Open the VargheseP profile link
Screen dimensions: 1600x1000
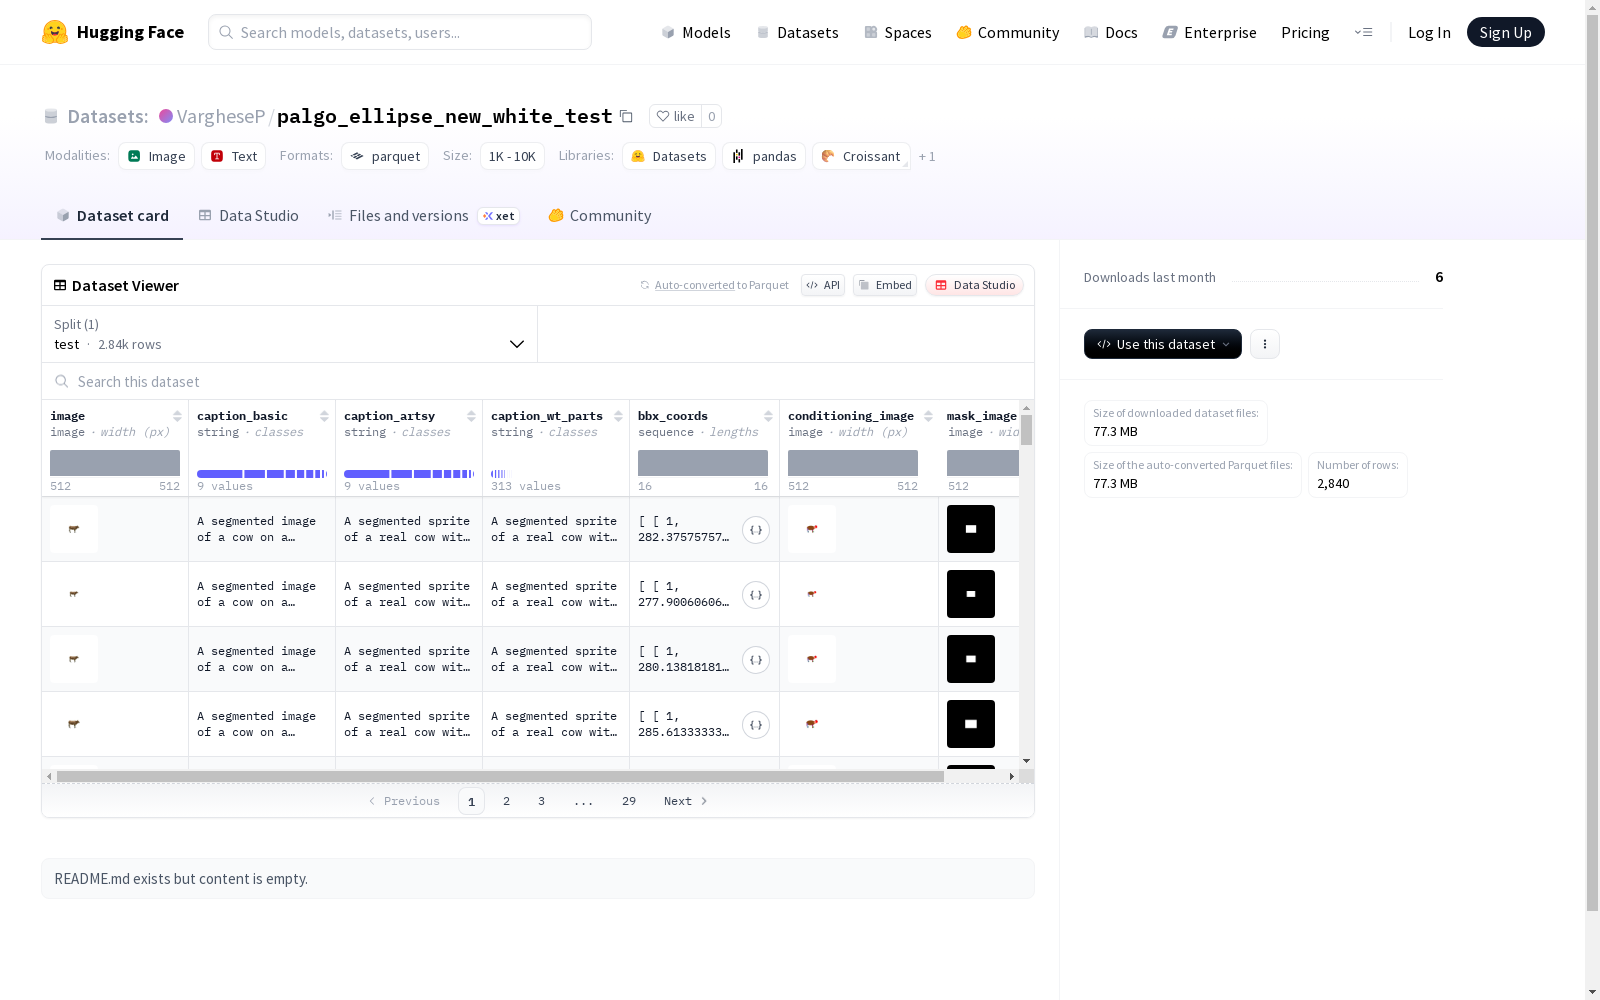(221, 116)
